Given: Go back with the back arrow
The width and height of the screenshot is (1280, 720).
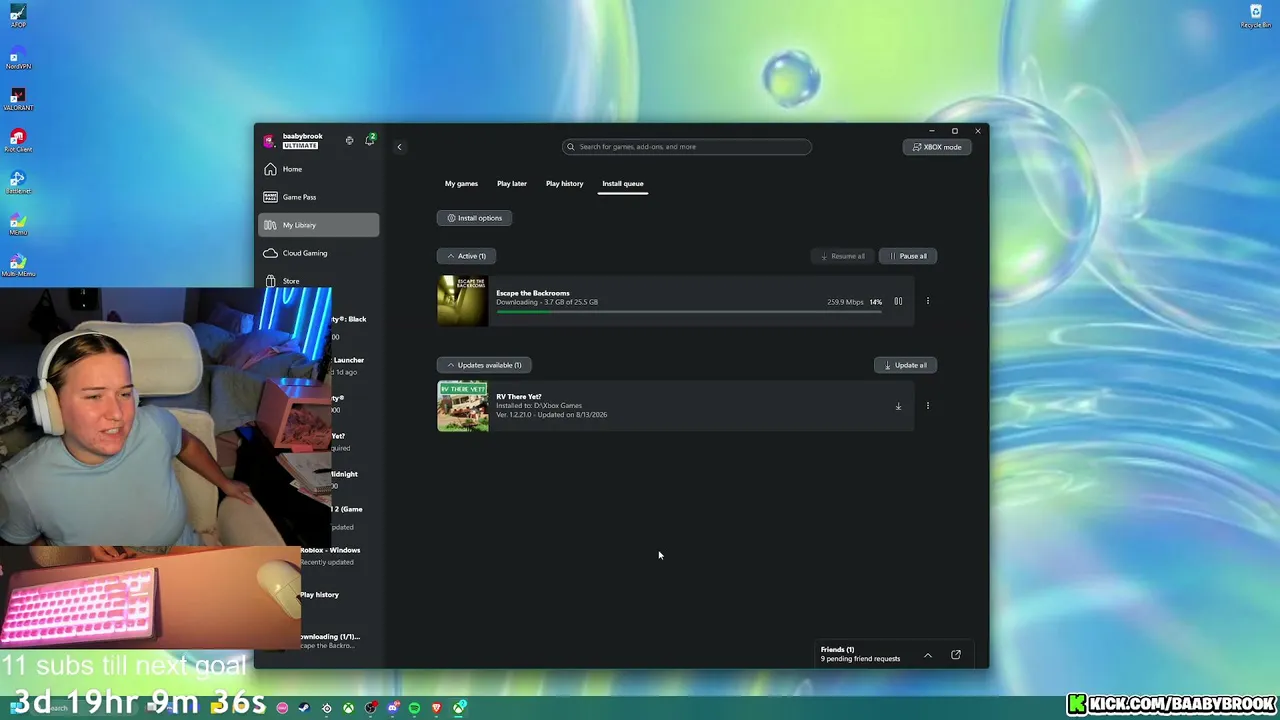Looking at the screenshot, I should click(399, 147).
